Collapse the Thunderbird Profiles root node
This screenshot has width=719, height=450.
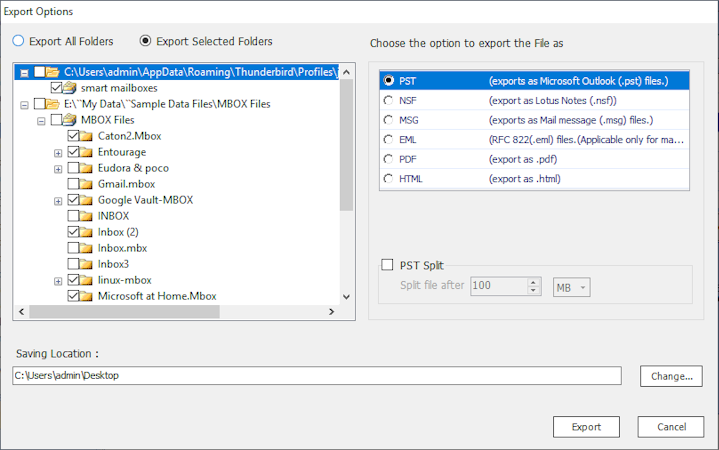point(24,72)
